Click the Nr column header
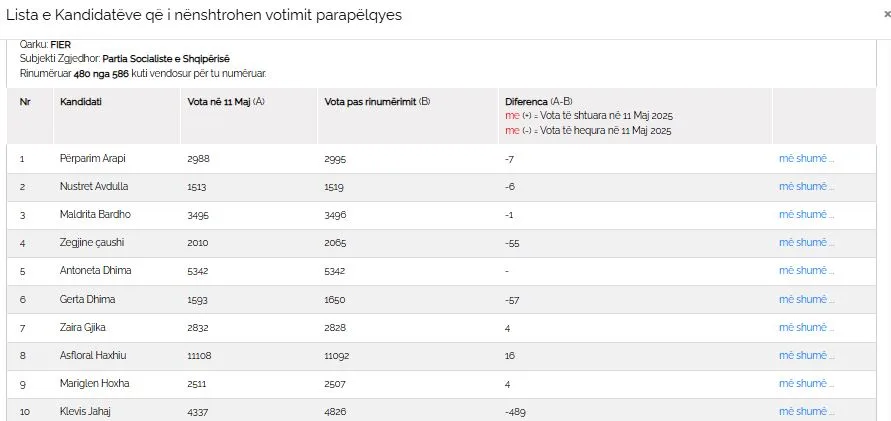 point(25,102)
